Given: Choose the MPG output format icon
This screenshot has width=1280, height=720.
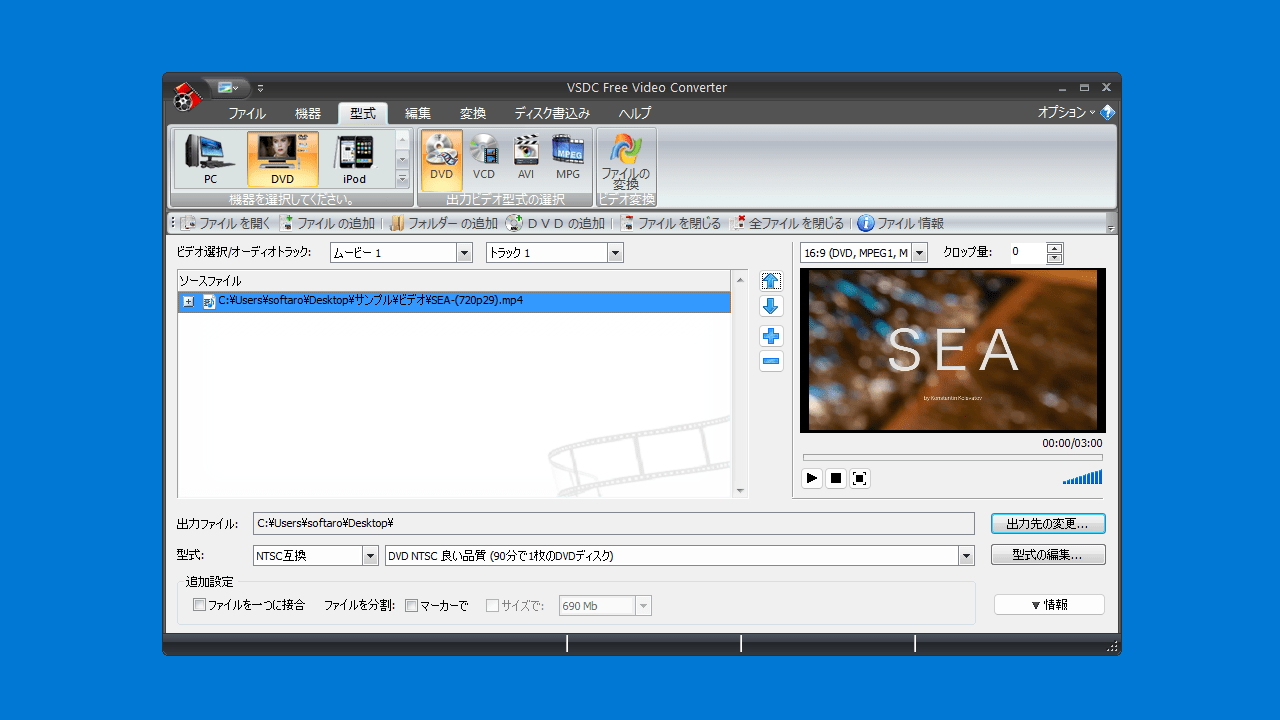Looking at the screenshot, I should pos(568,159).
